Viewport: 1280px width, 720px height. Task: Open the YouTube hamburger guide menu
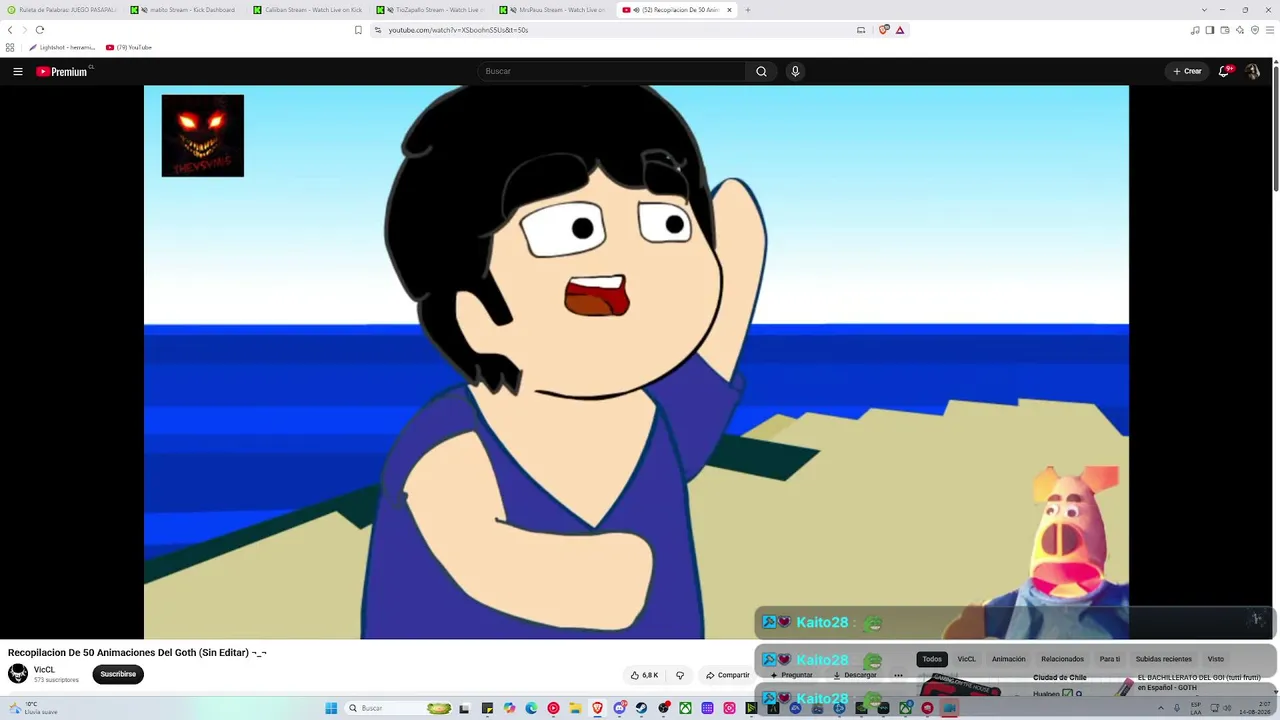[18, 71]
